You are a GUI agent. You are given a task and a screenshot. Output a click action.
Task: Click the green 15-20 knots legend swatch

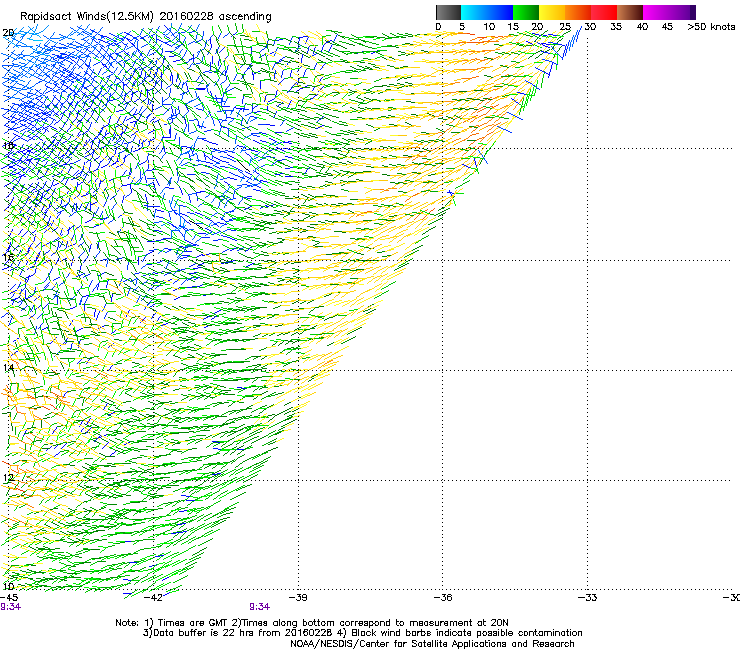coord(526,12)
